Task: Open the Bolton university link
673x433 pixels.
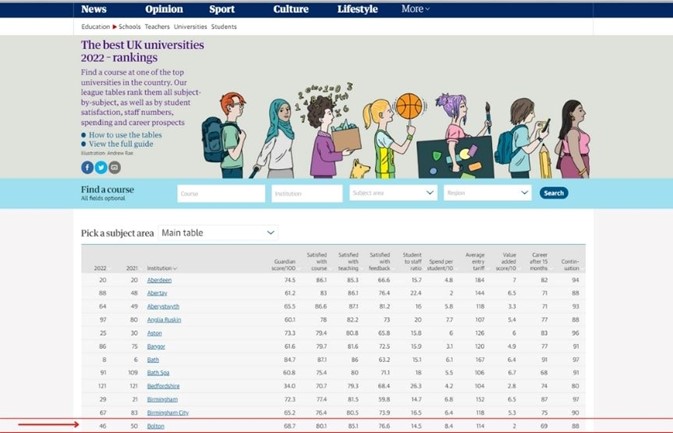Action: 155,426
